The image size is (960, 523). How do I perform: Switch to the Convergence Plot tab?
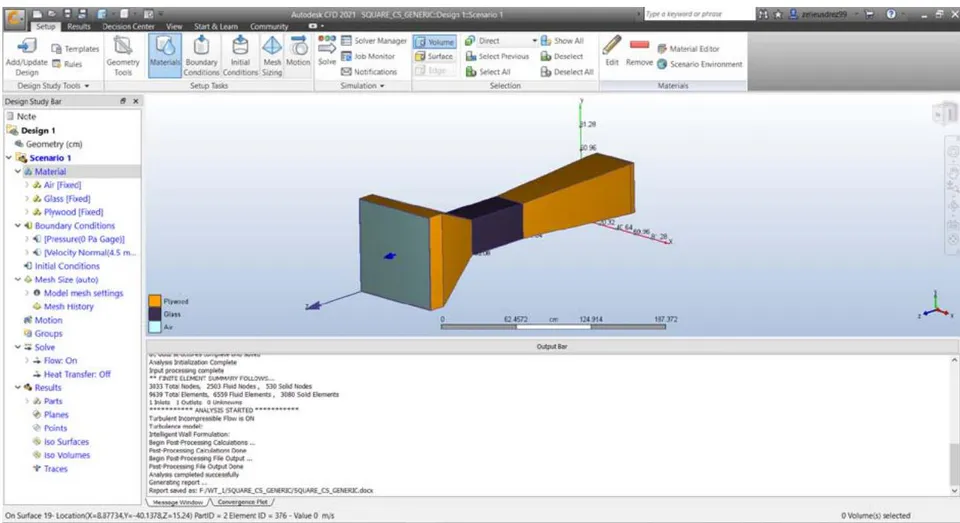coord(242,502)
